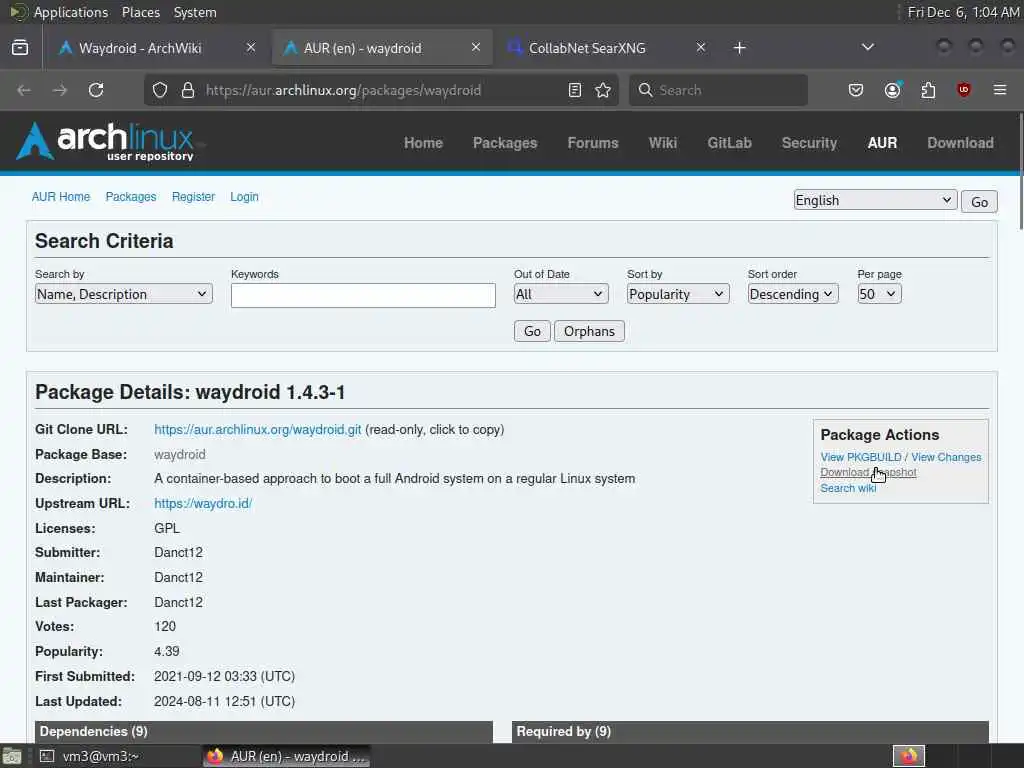Expand the list all tabs chevron

pos(868,47)
